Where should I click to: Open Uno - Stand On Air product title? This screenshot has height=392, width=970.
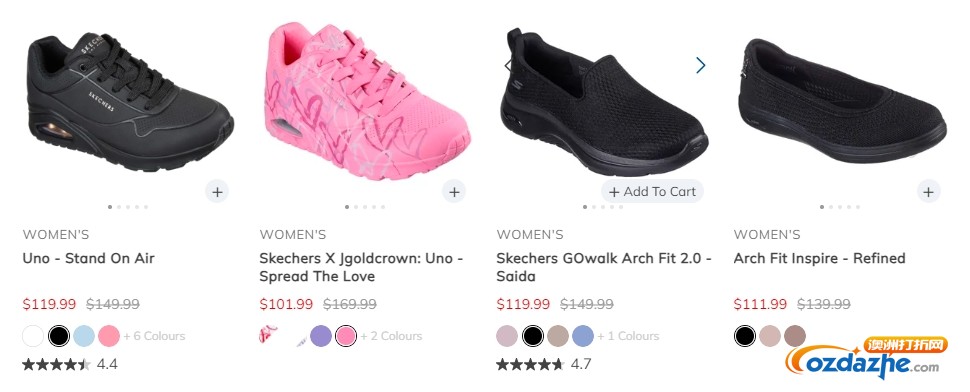(88, 258)
